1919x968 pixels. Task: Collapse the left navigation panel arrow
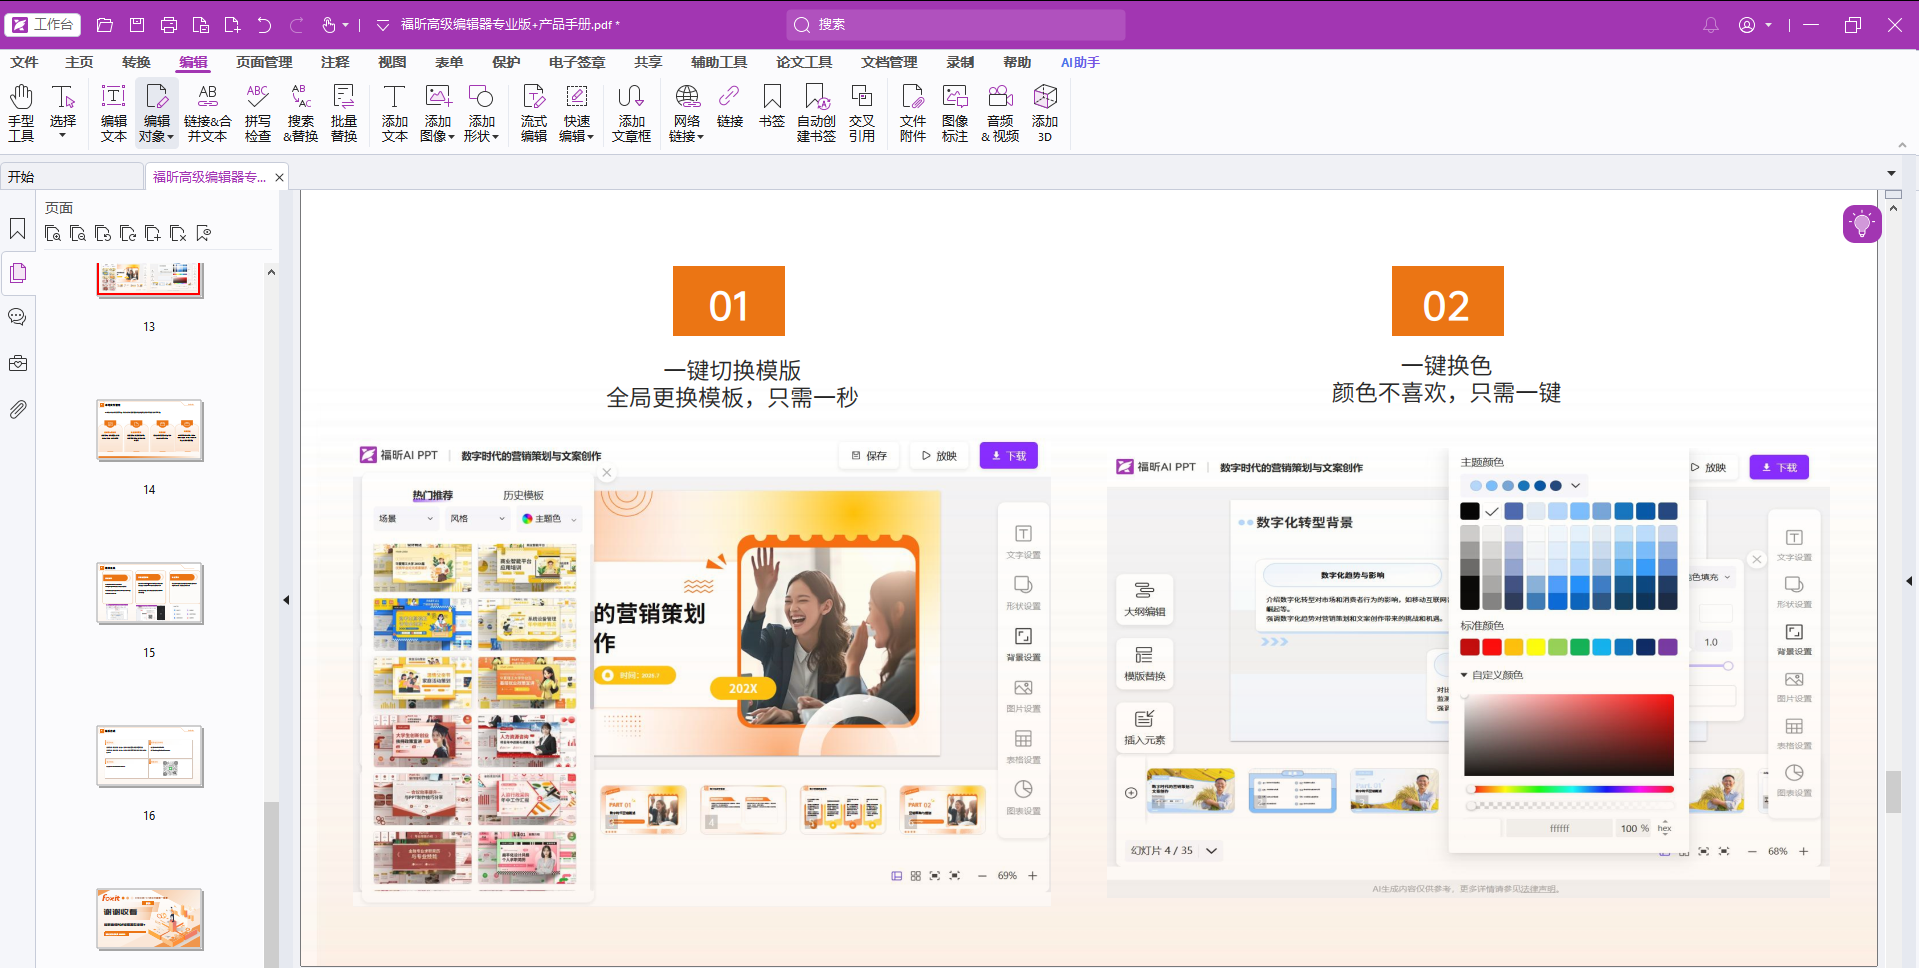[x=286, y=600]
